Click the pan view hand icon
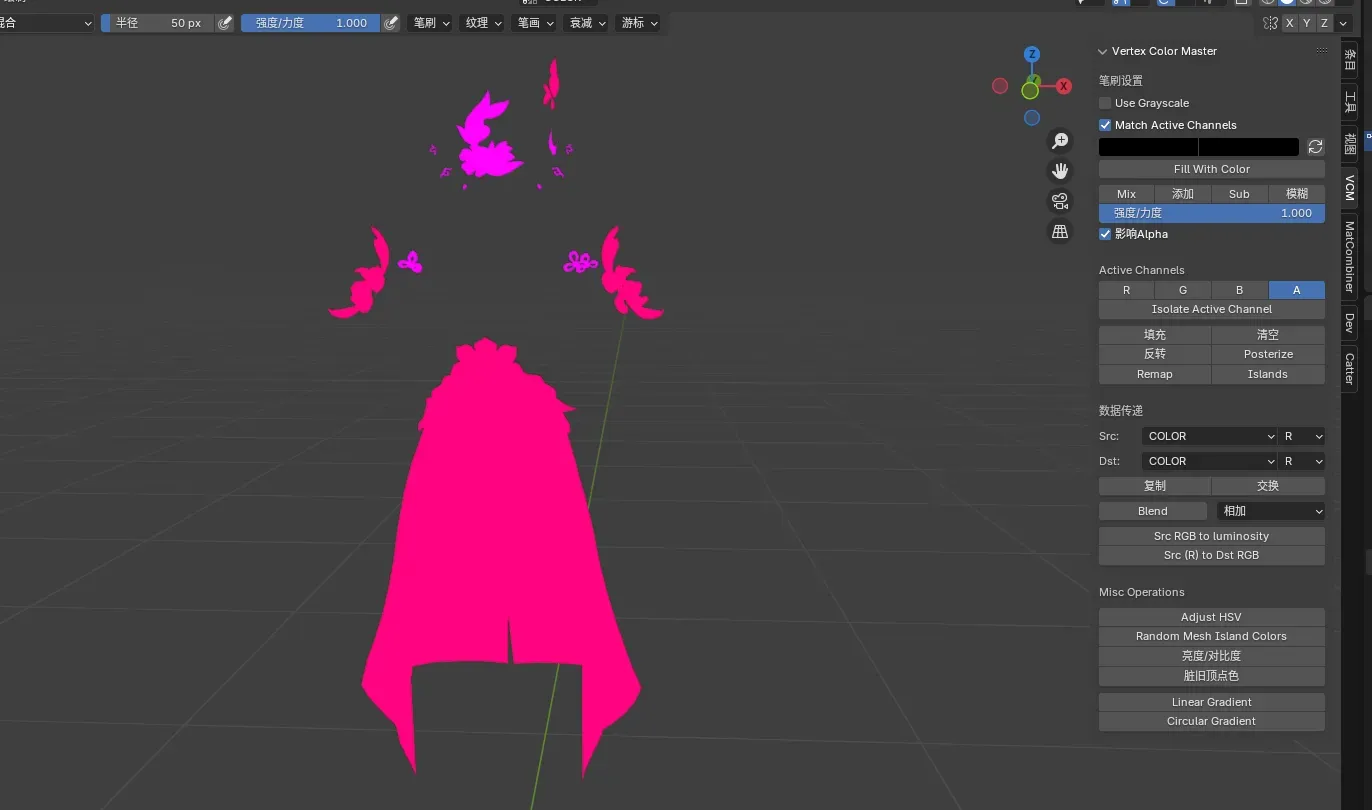This screenshot has height=810, width=1372. [1060, 171]
